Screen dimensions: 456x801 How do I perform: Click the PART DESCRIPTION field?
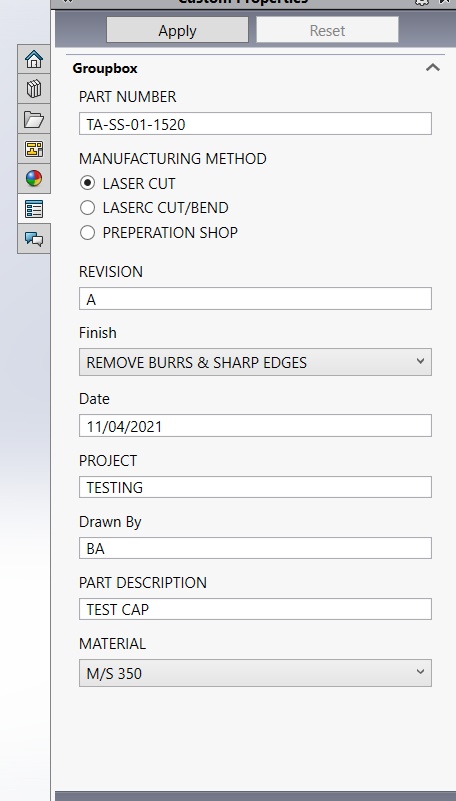[x=255, y=609]
